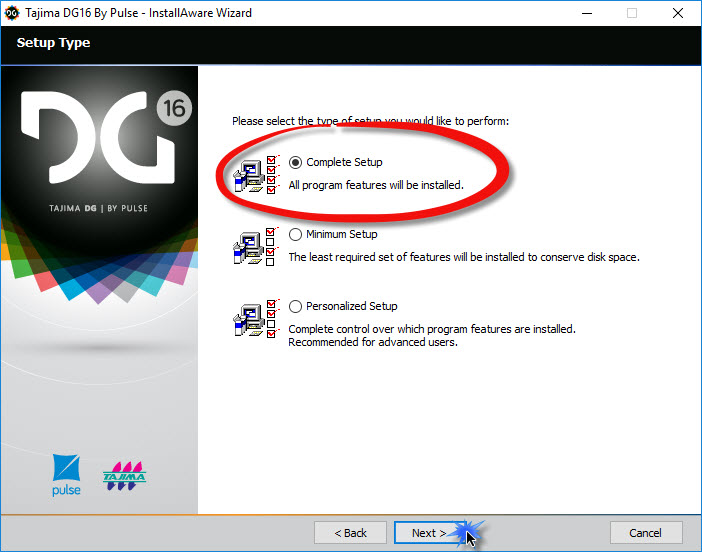
Task: Click the Pulse logo in sidebar
Action: click(x=66, y=475)
